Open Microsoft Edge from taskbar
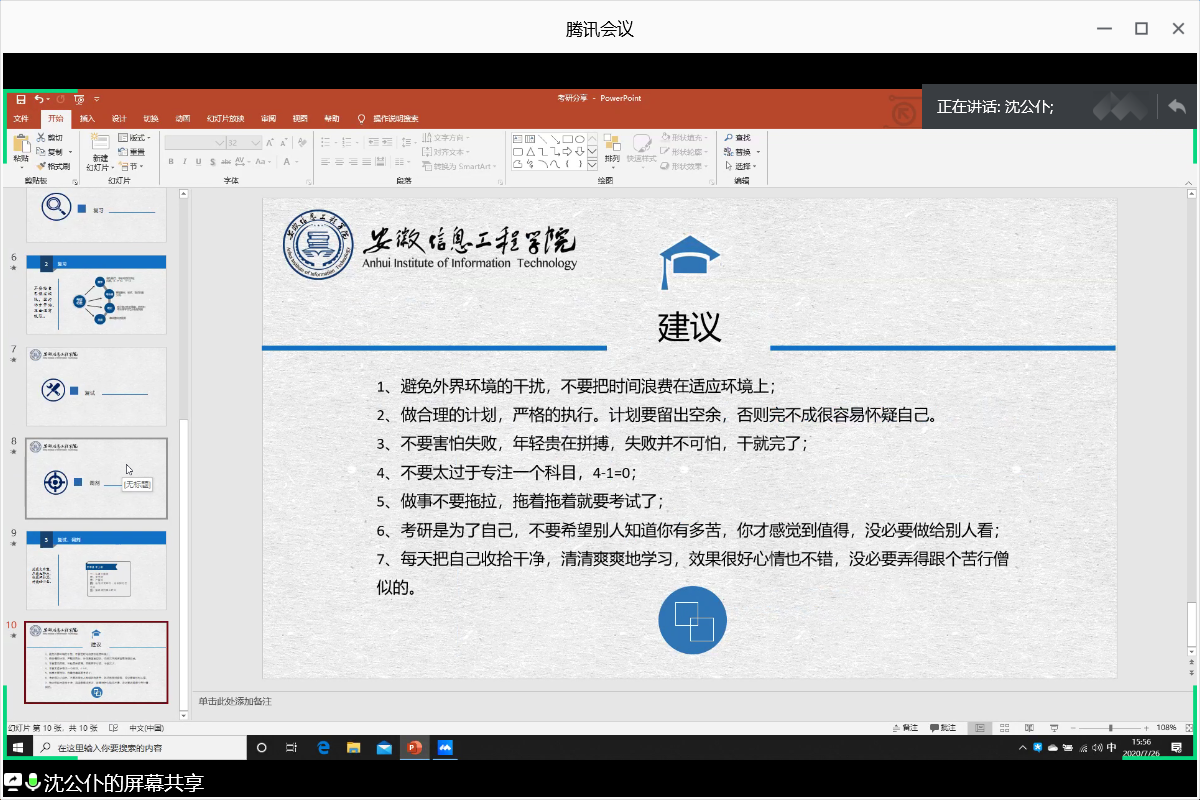The height and width of the screenshot is (800, 1200). 323,747
